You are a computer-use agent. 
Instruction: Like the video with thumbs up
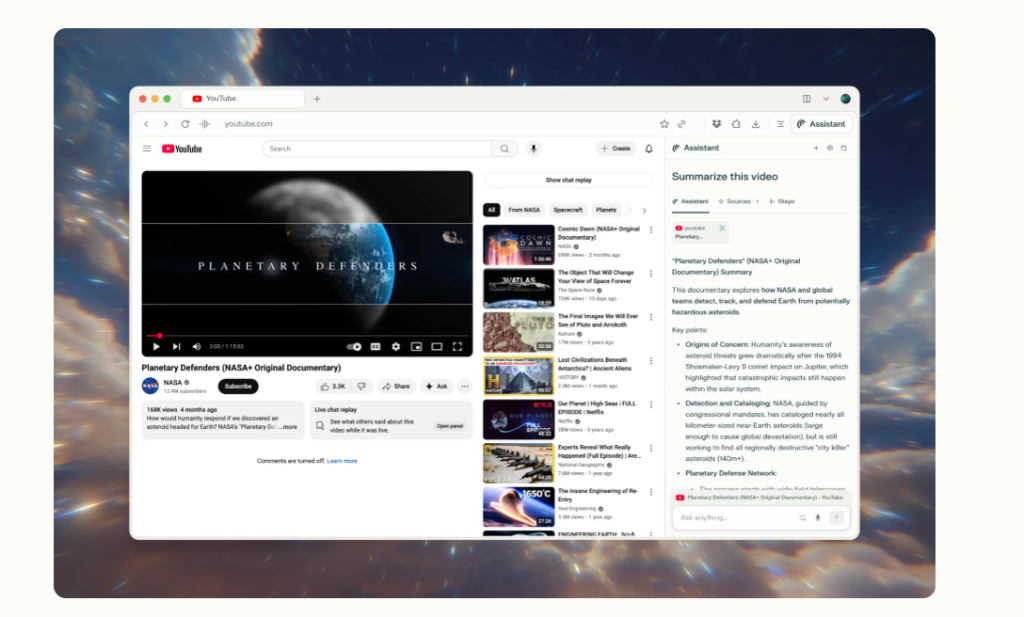pyautogui.click(x=333, y=386)
